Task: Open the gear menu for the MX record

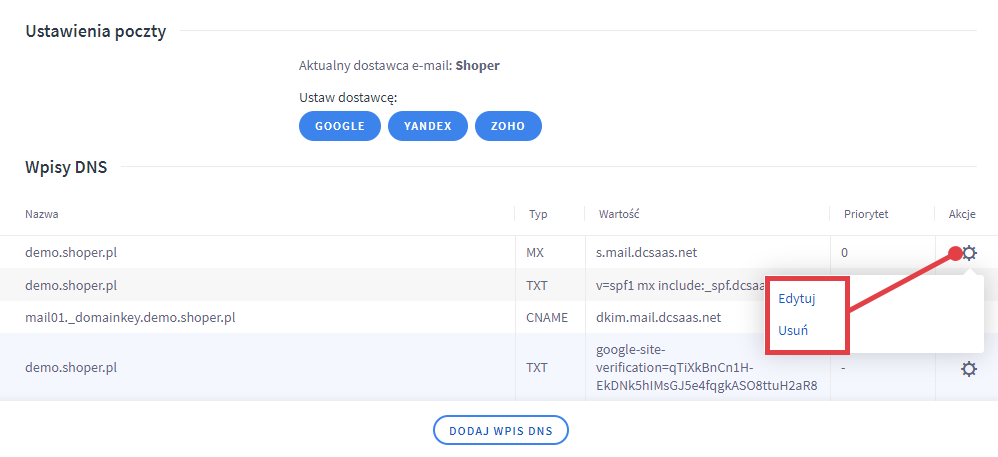Action: click(968, 253)
